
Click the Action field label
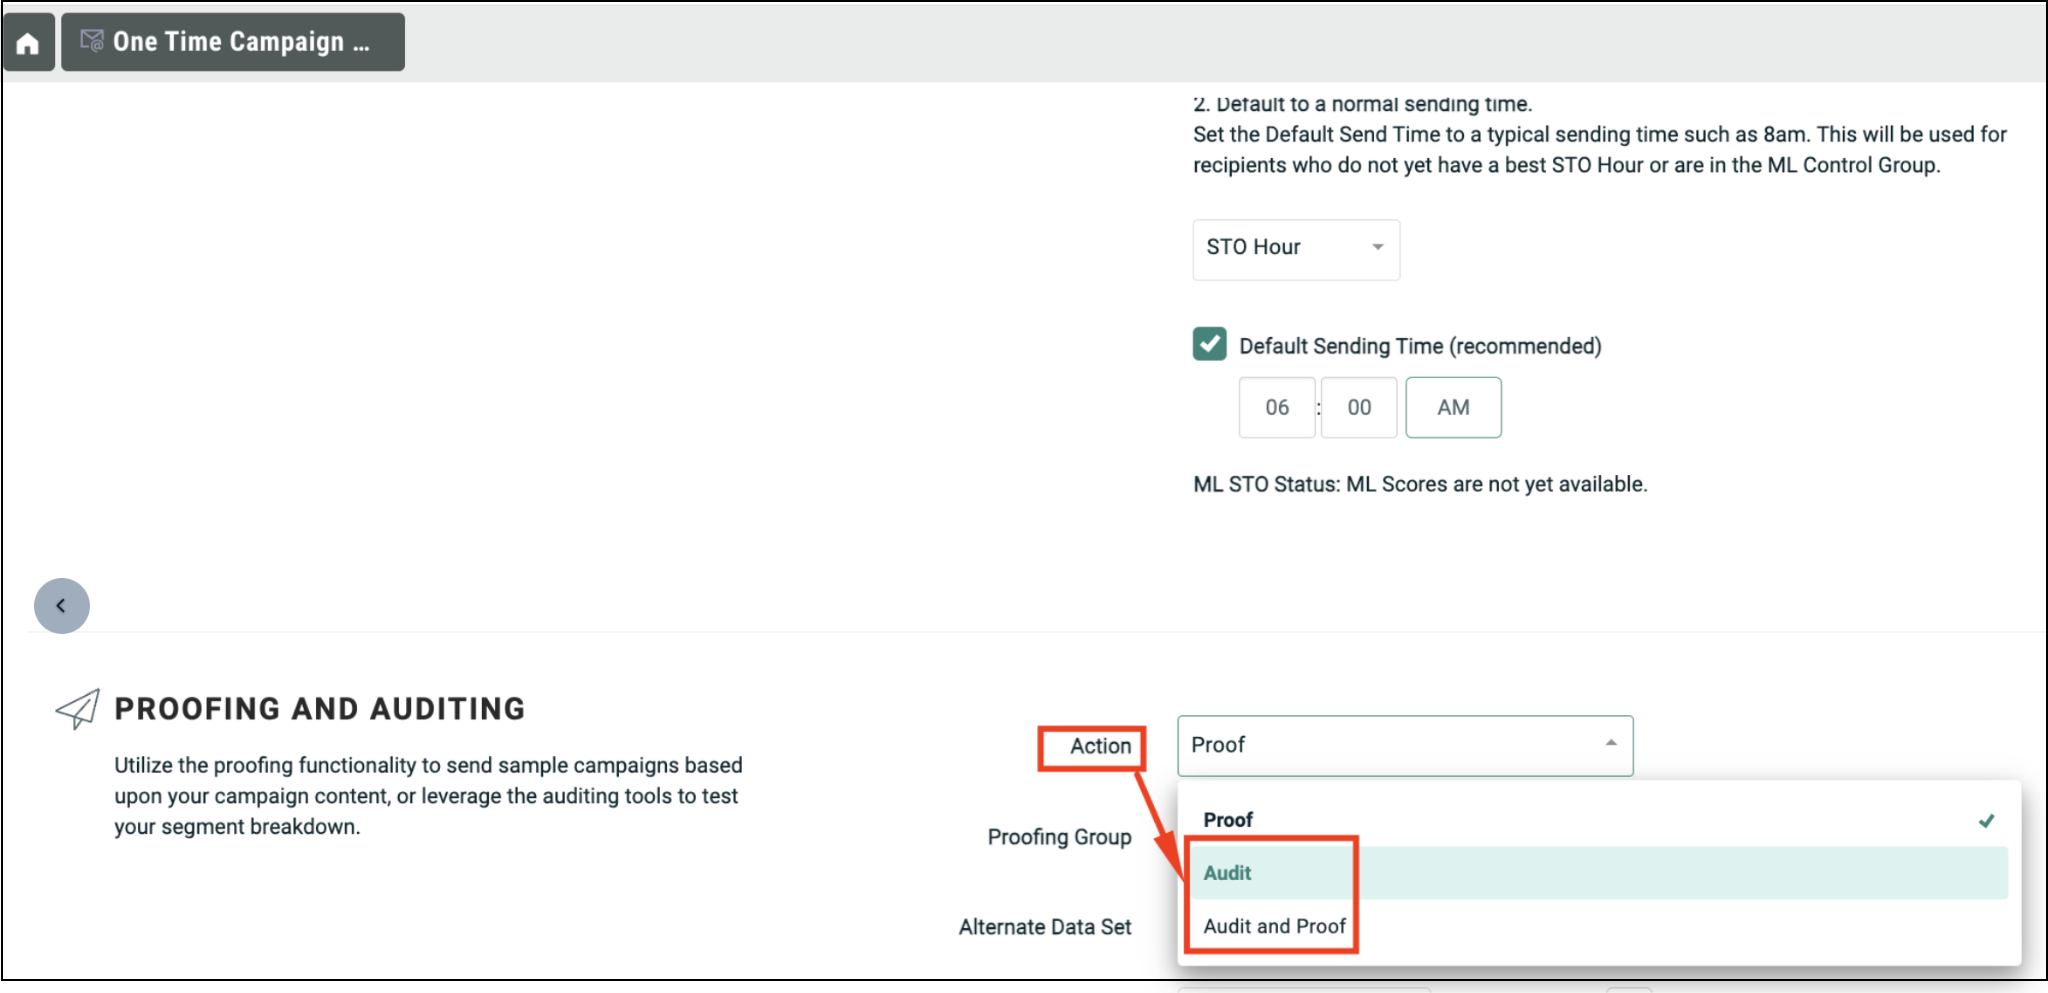(1100, 746)
